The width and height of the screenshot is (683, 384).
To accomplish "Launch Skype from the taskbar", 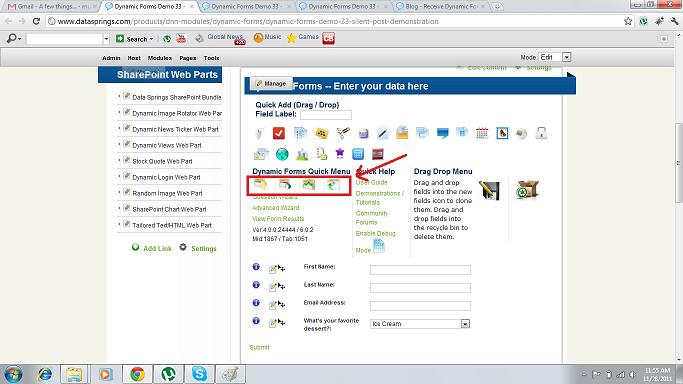I will 199,374.
